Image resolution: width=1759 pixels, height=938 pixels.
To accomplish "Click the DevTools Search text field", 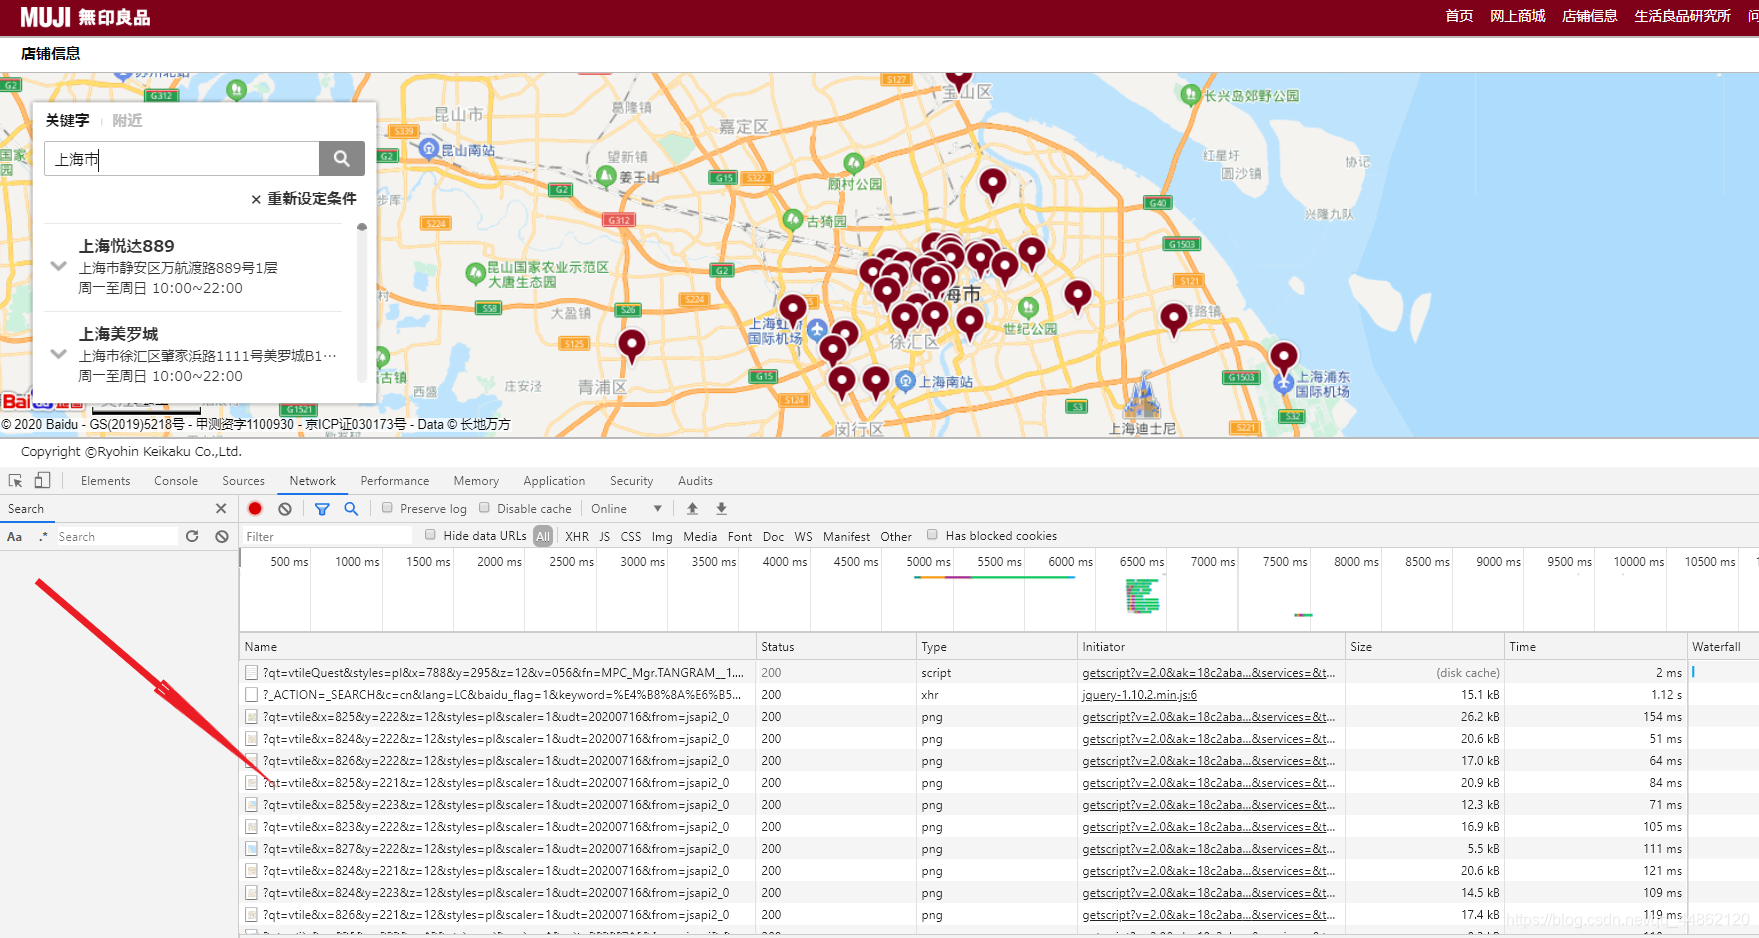I will point(116,537).
